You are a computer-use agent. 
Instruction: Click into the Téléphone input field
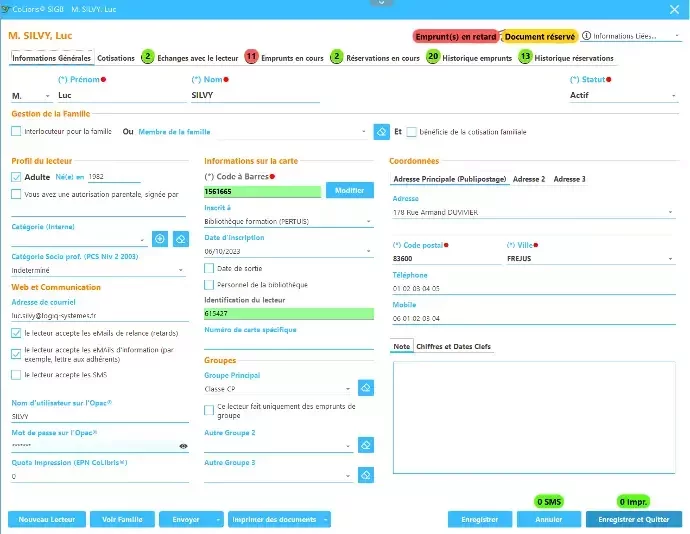pyautogui.click(x=534, y=290)
